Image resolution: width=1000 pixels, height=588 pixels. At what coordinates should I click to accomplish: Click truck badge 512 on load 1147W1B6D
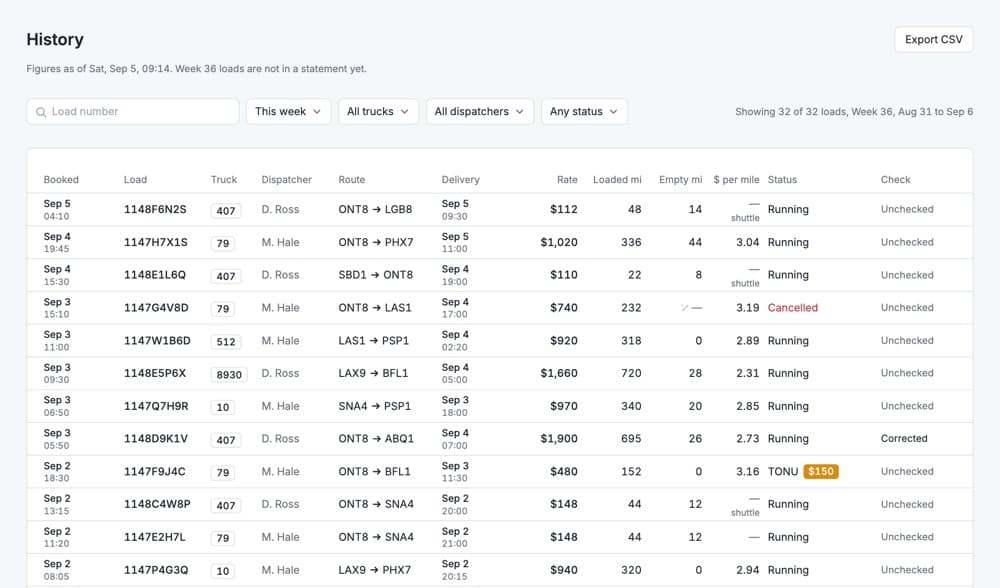226,341
